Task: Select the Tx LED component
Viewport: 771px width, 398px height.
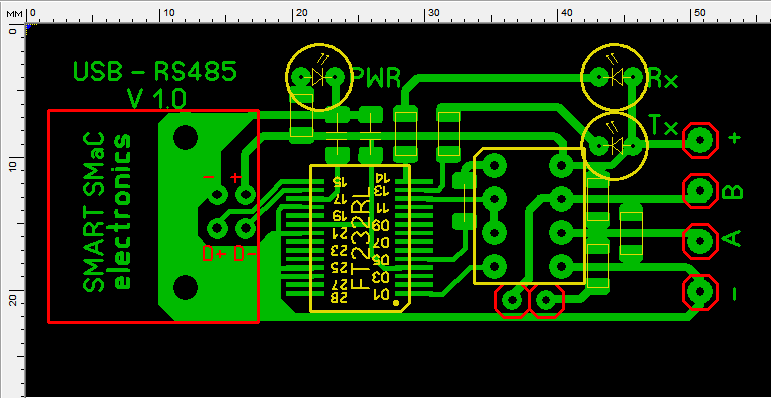Action: pyautogui.click(x=614, y=146)
